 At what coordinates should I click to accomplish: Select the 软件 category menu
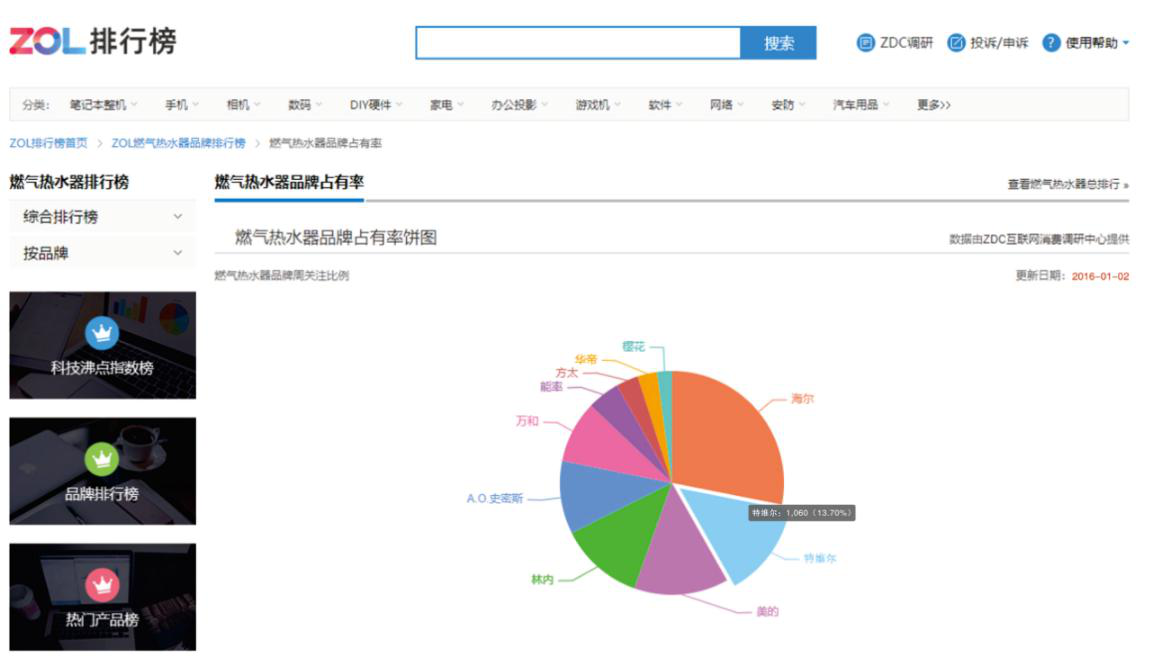pyautogui.click(x=666, y=105)
